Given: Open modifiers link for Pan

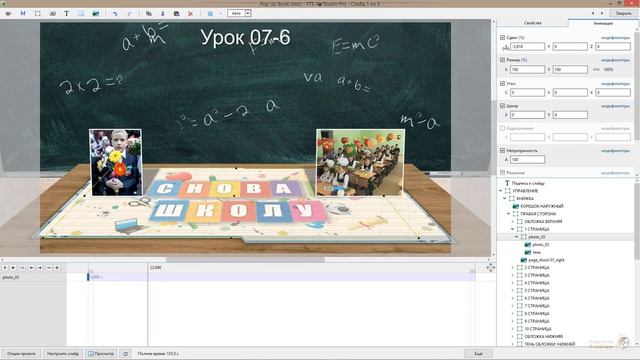Looking at the screenshot, I should (615, 38).
